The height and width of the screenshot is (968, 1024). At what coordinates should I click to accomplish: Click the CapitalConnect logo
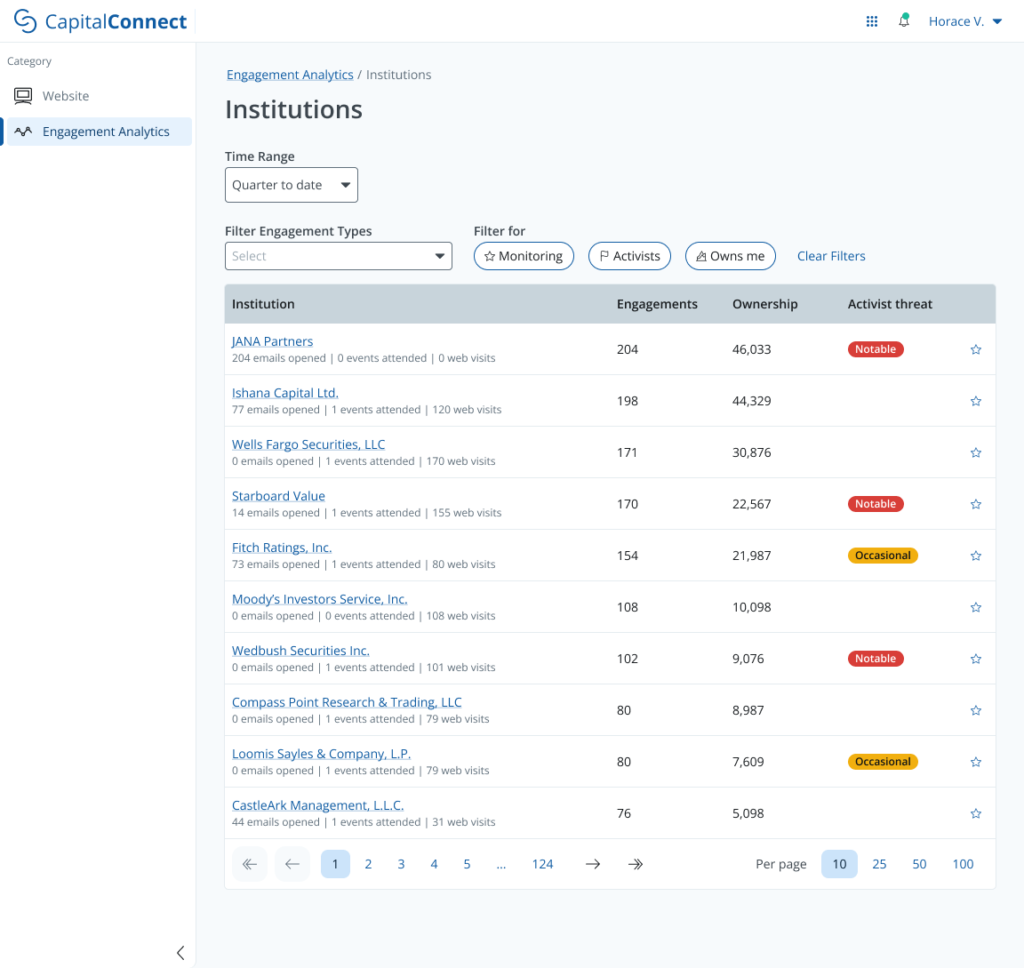coord(97,20)
